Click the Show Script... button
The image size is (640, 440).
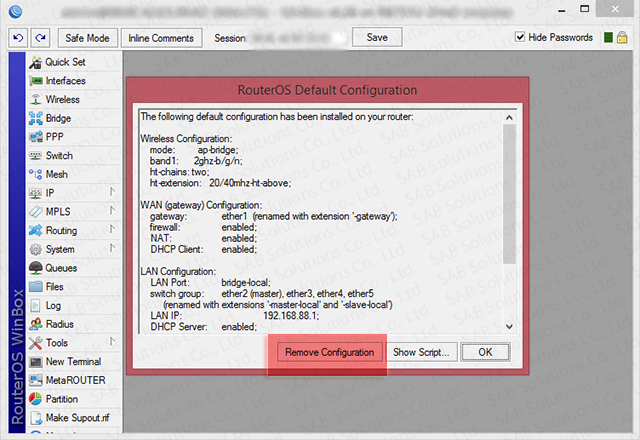tap(421, 352)
